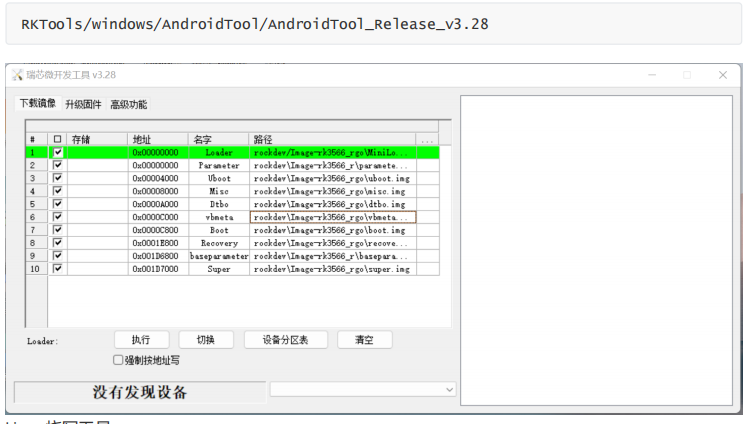Minimize the 瑞芯微开发工具 window
This screenshot has width=752, height=424.
pyautogui.click(x=652, y=75)
